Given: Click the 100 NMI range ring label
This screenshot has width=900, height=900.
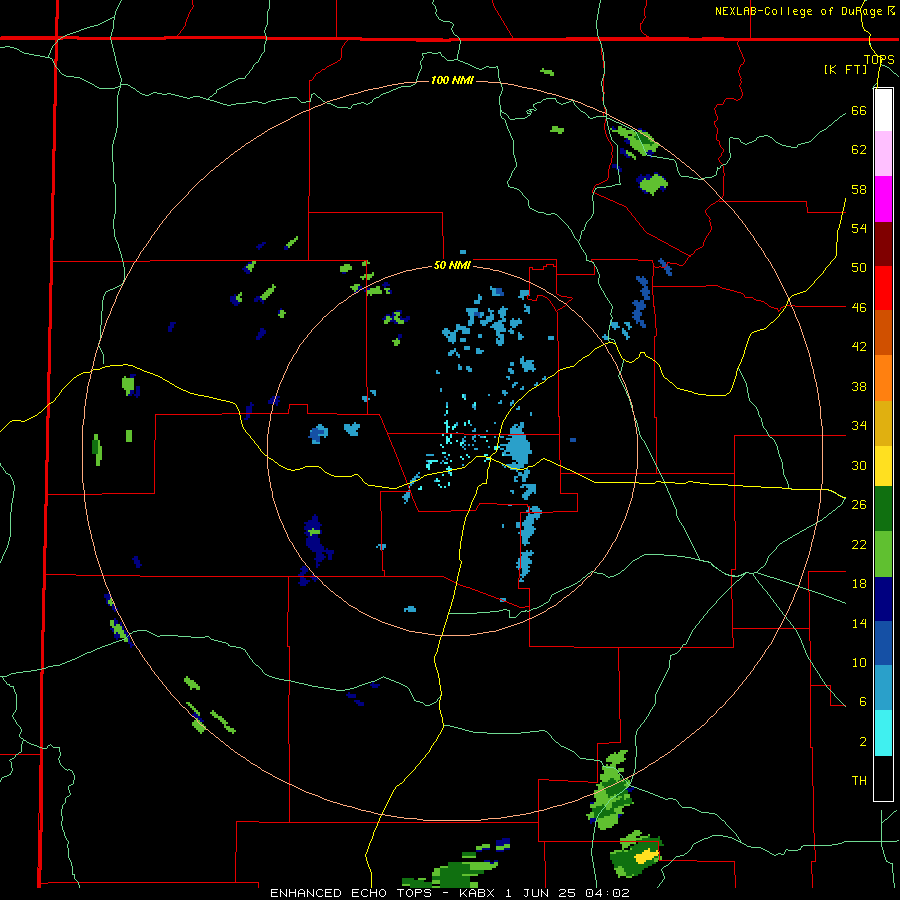Looking at the screenshot, I should pos(452,80).
